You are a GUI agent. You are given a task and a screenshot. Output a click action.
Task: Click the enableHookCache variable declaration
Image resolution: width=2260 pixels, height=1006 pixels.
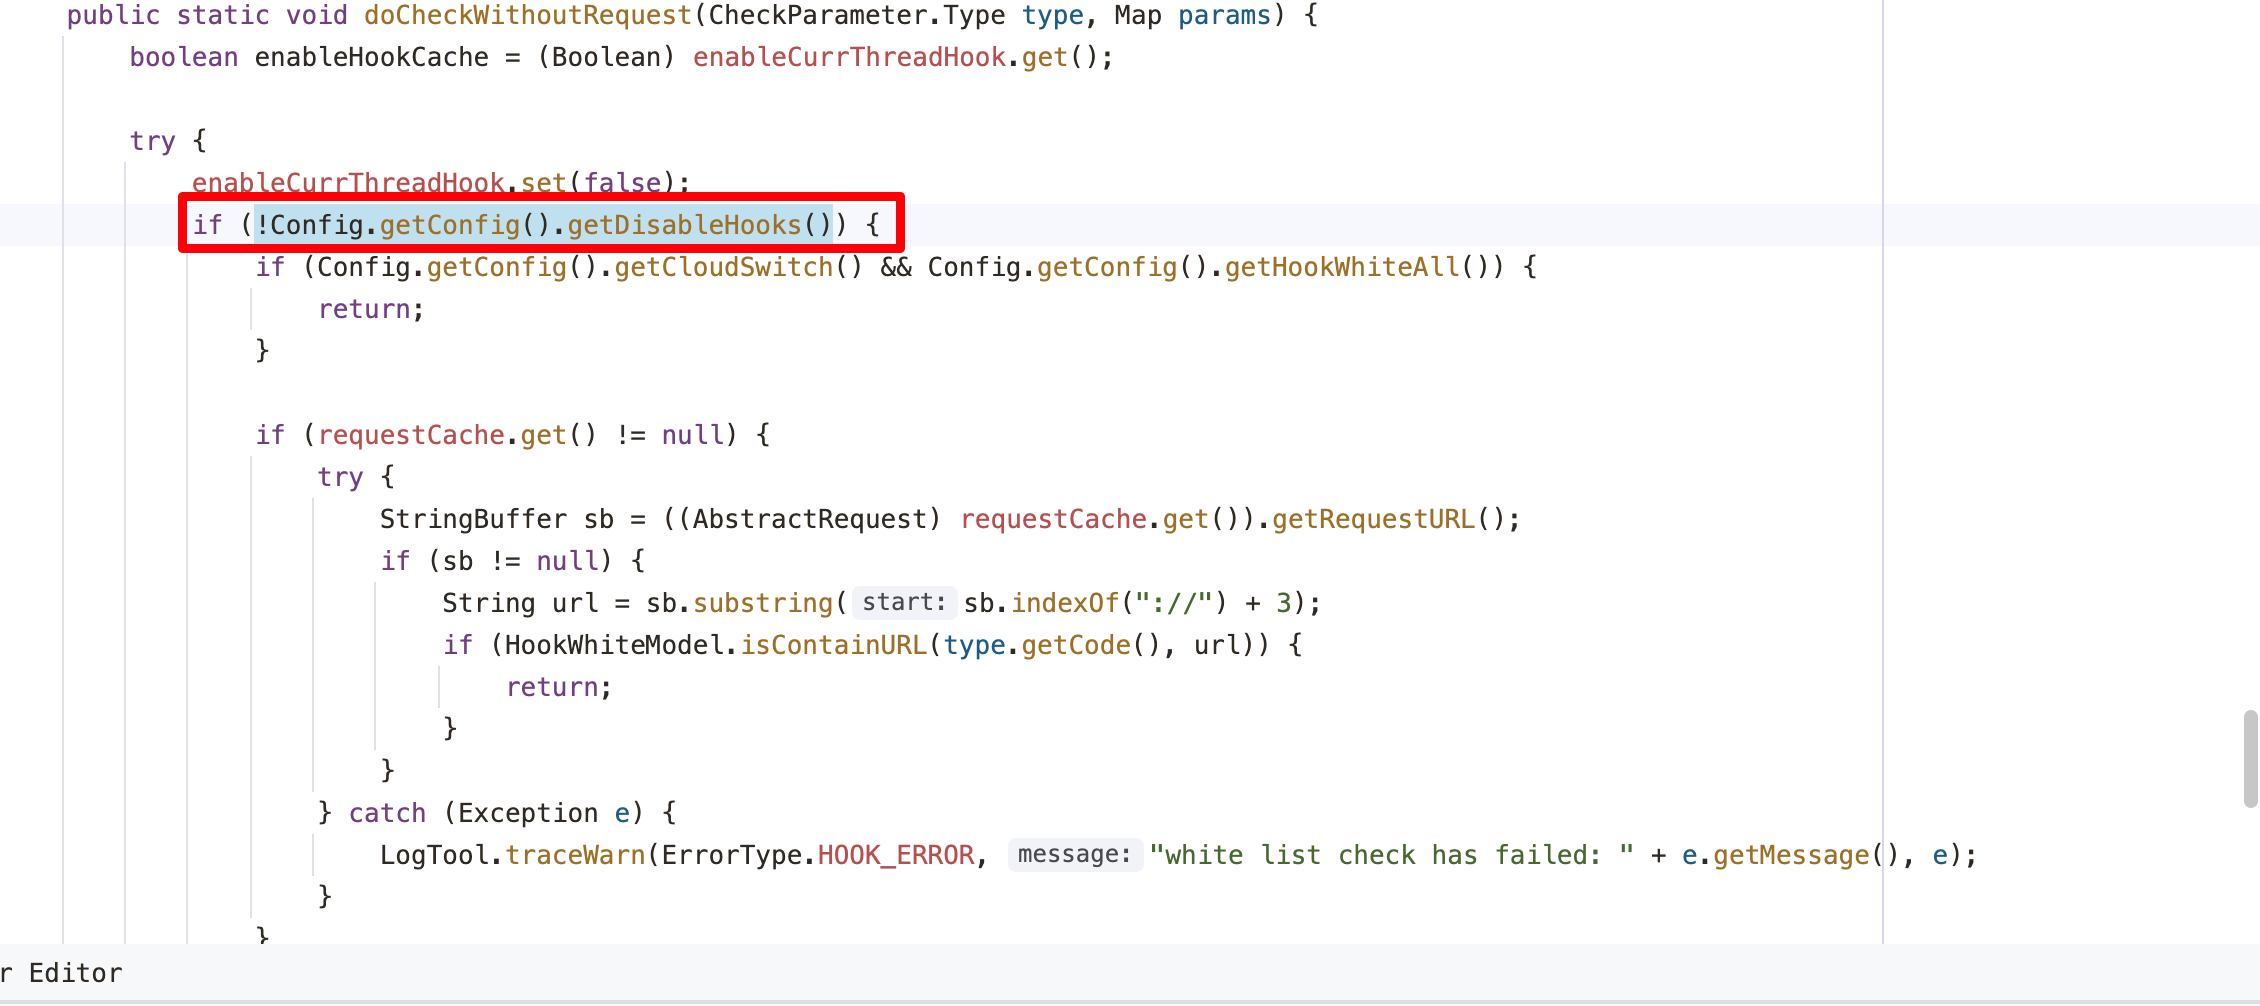pyautogui.click(x=371, y=58)
